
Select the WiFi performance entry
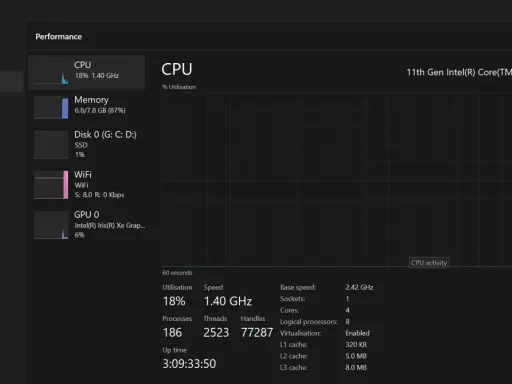[x=87, y=185]
